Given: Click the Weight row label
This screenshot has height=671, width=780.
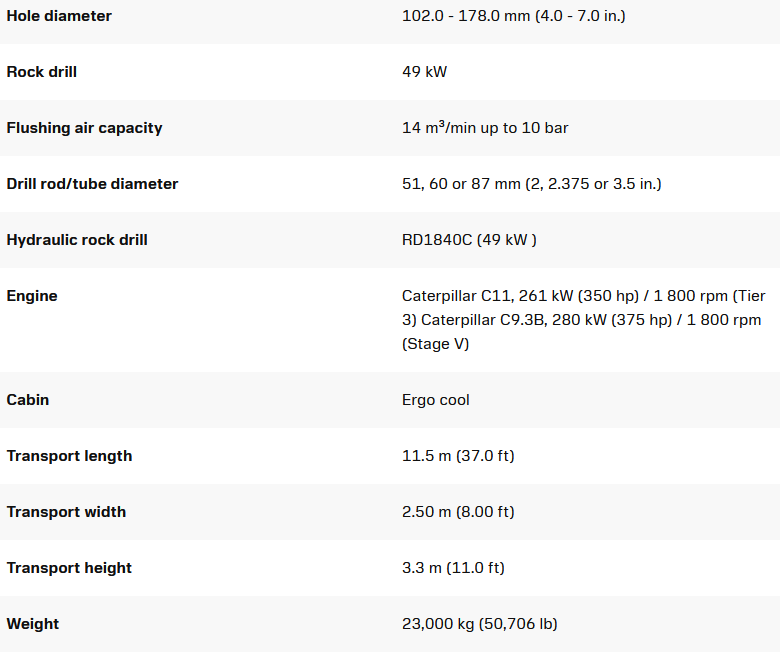Looking at the screenshot, I should tap(33, 624).
